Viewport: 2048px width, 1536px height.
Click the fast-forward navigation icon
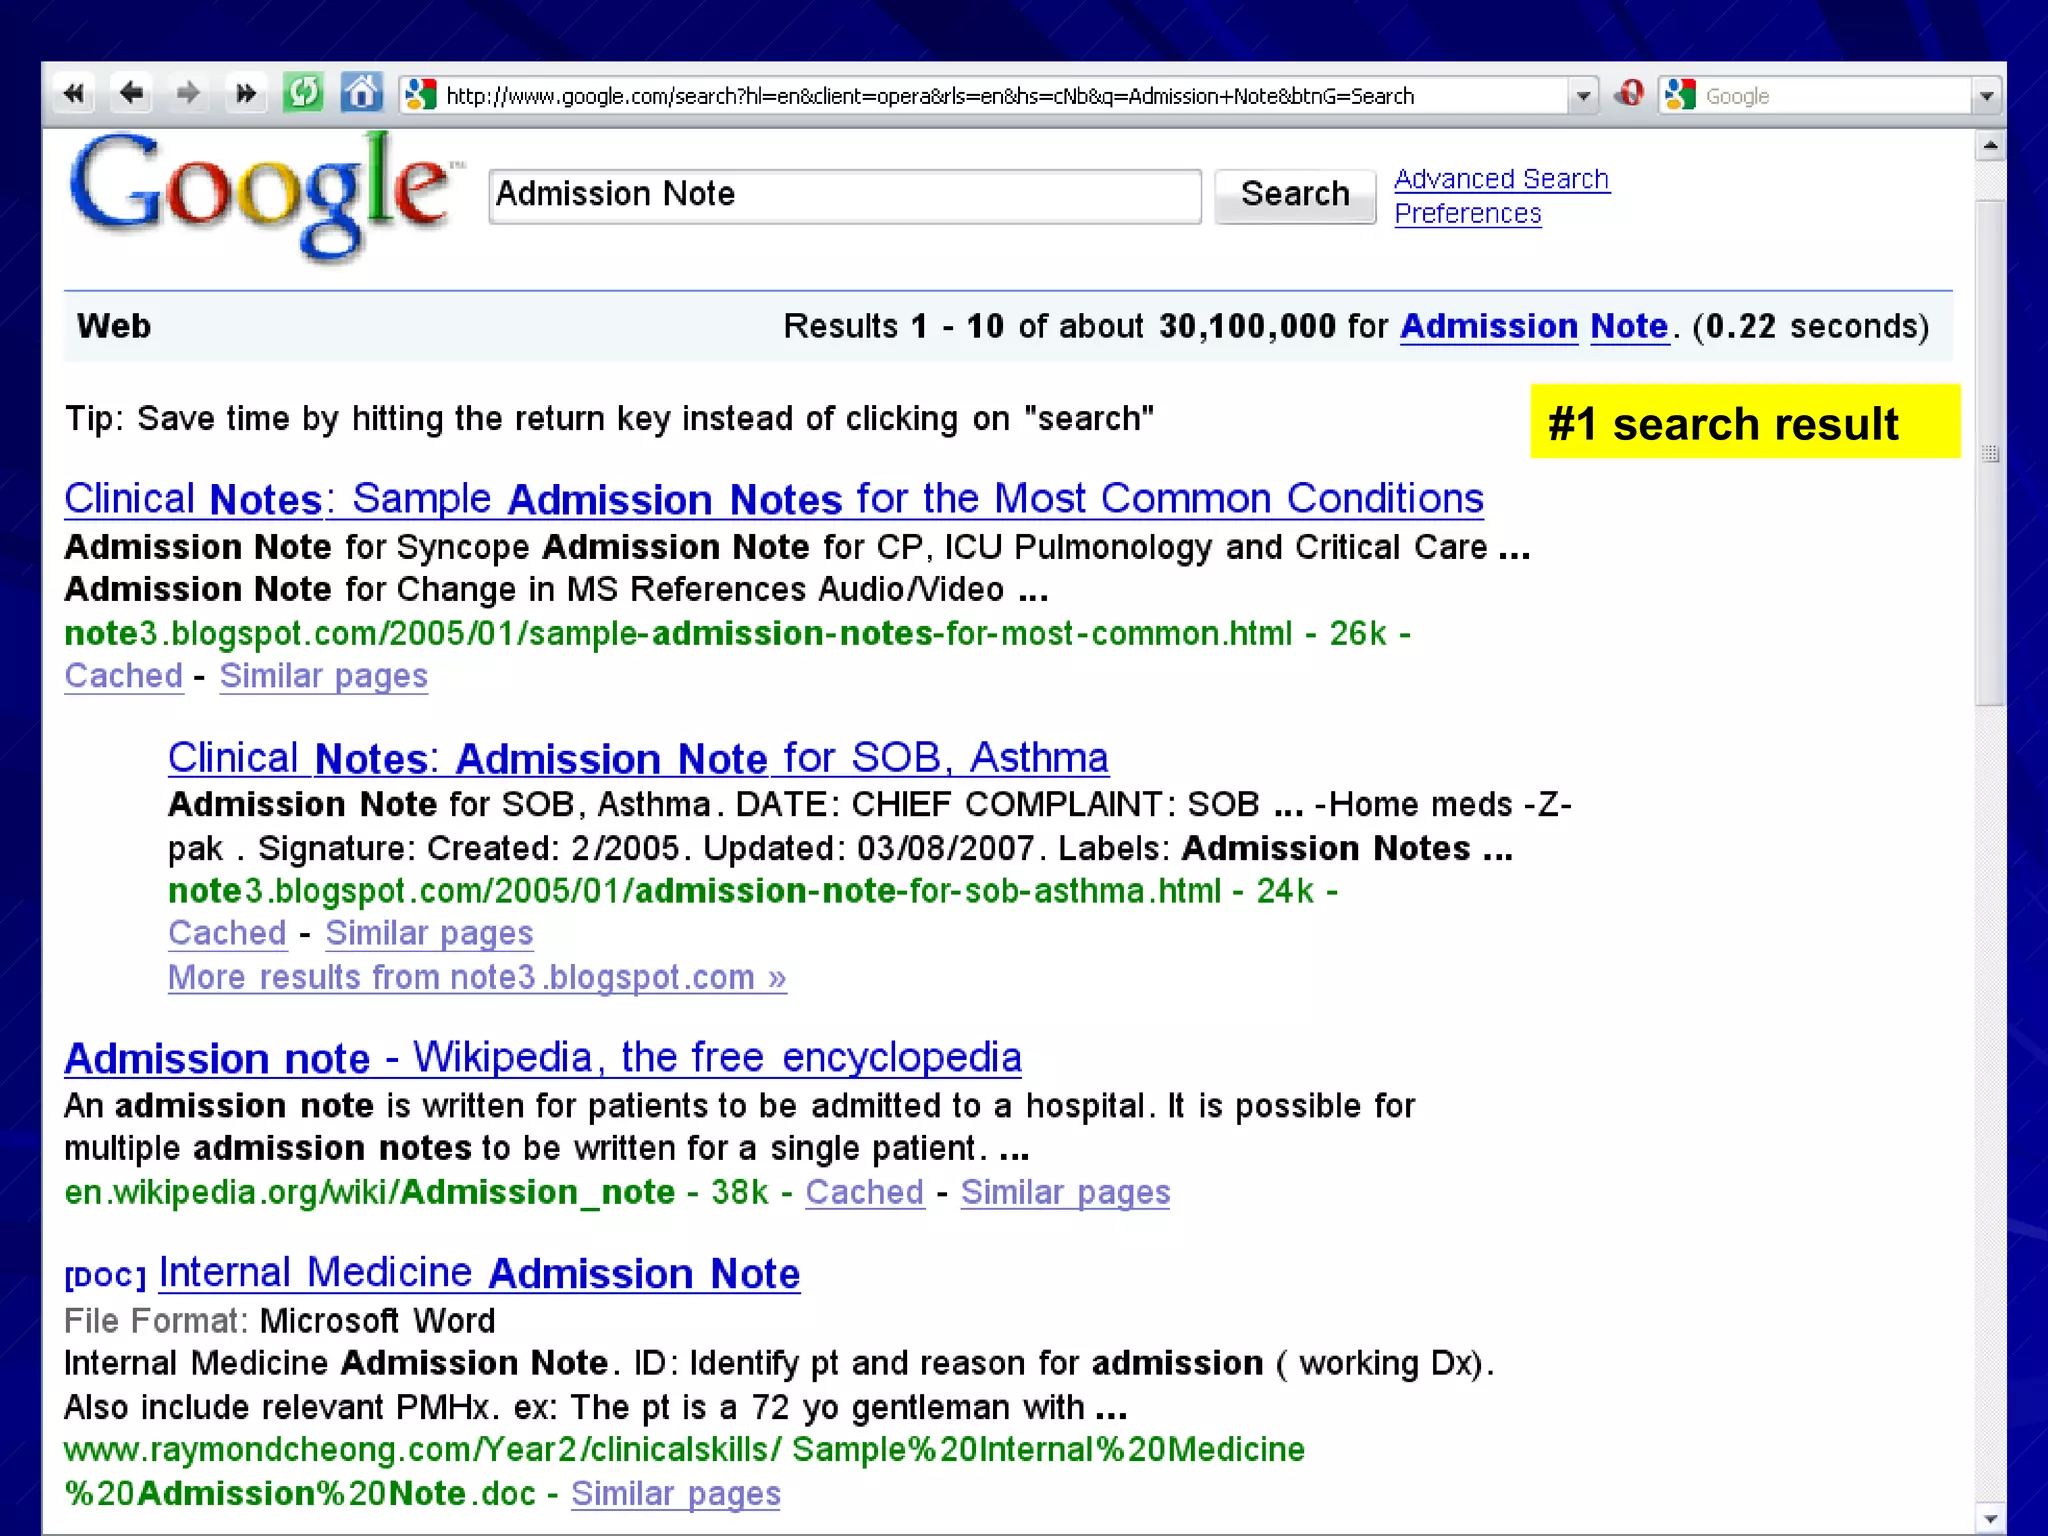point(245,94)
